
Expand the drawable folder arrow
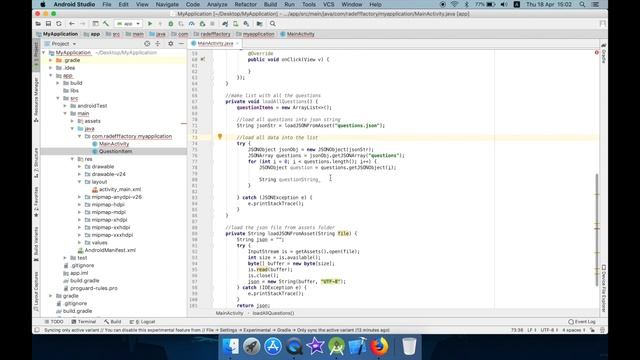coord(80,167)
